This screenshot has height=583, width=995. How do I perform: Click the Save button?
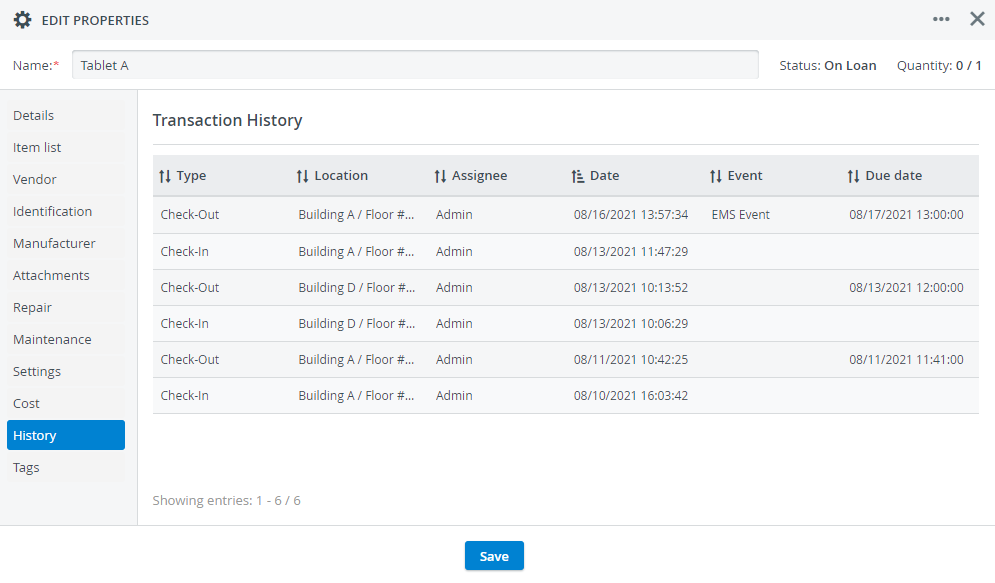pyautogui.click(x=494, y=556)
